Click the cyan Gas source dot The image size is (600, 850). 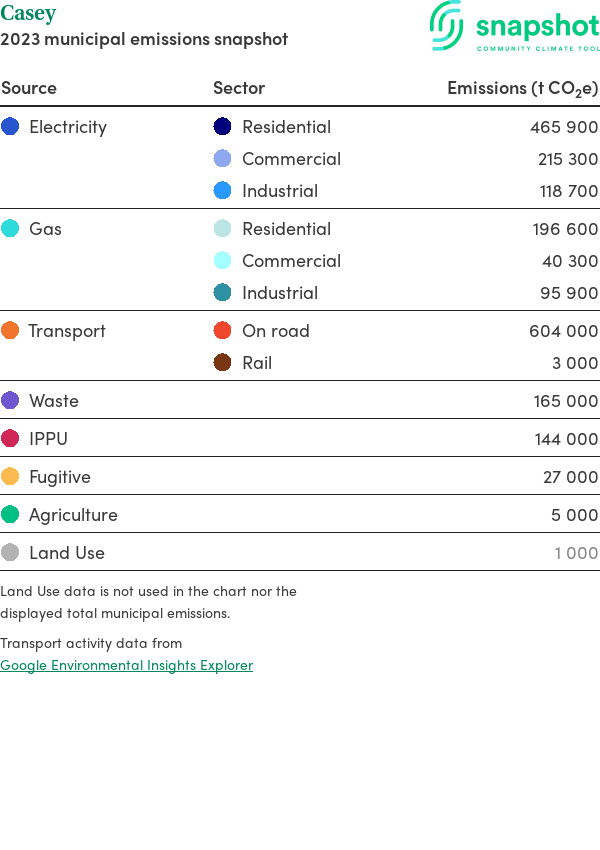click(x=10, y=228)
